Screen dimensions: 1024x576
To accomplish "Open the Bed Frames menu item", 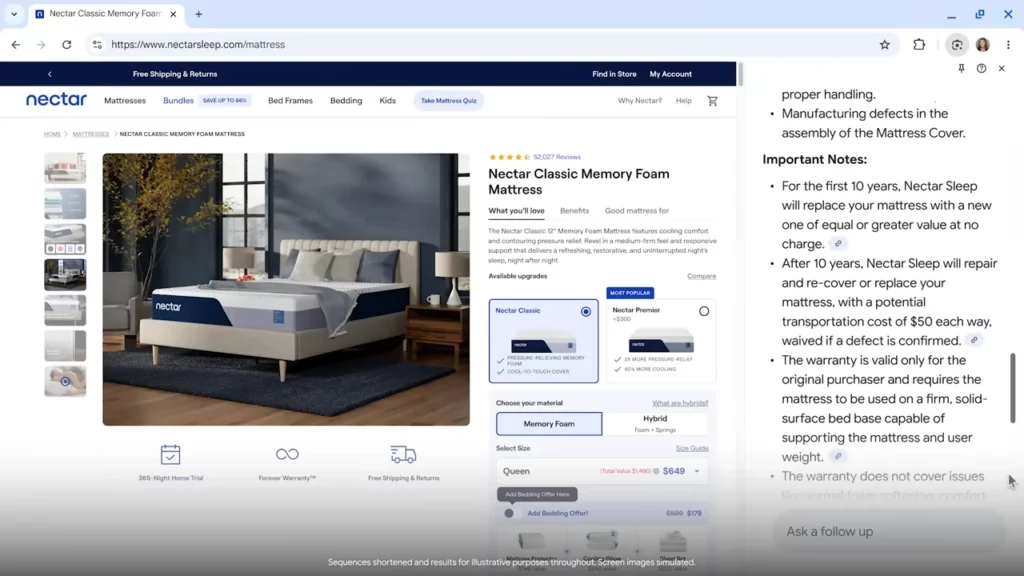I will pyautogui.click(x=290, y=101).
